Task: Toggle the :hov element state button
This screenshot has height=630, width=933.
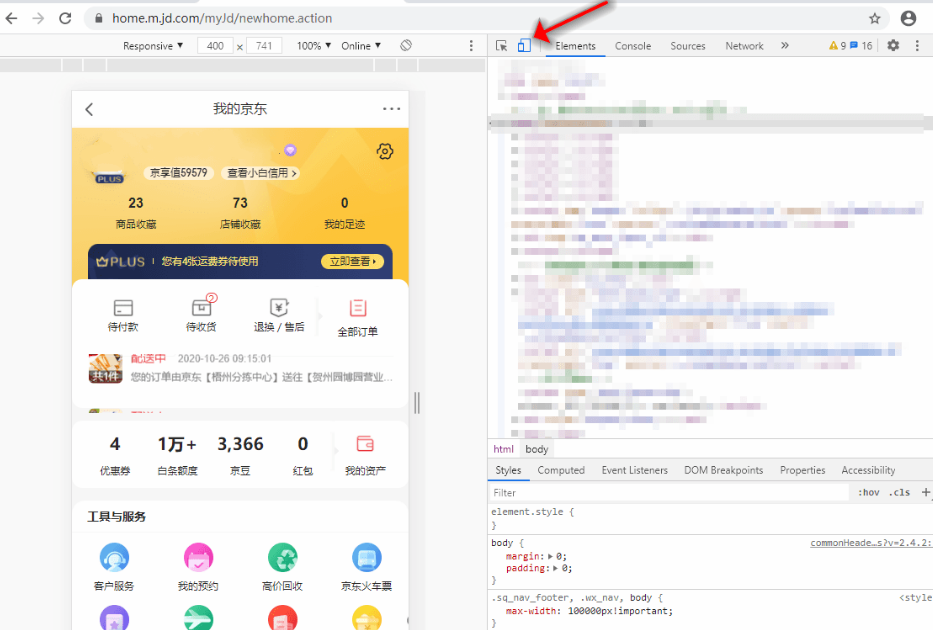Action: pyautogui.click(x=868, y=493)
